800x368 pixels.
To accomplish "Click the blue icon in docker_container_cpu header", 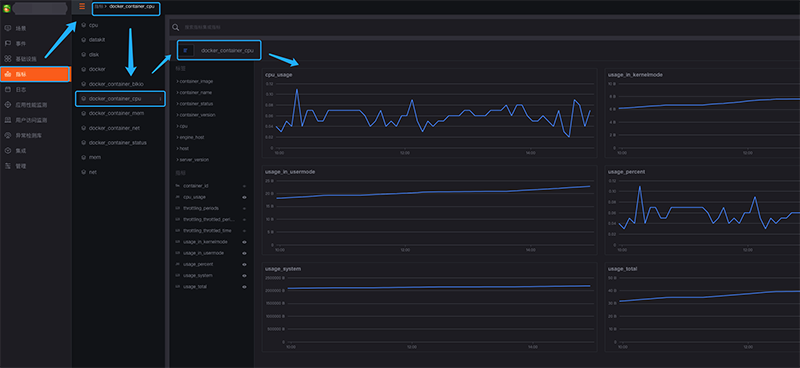I will (186, 51).
